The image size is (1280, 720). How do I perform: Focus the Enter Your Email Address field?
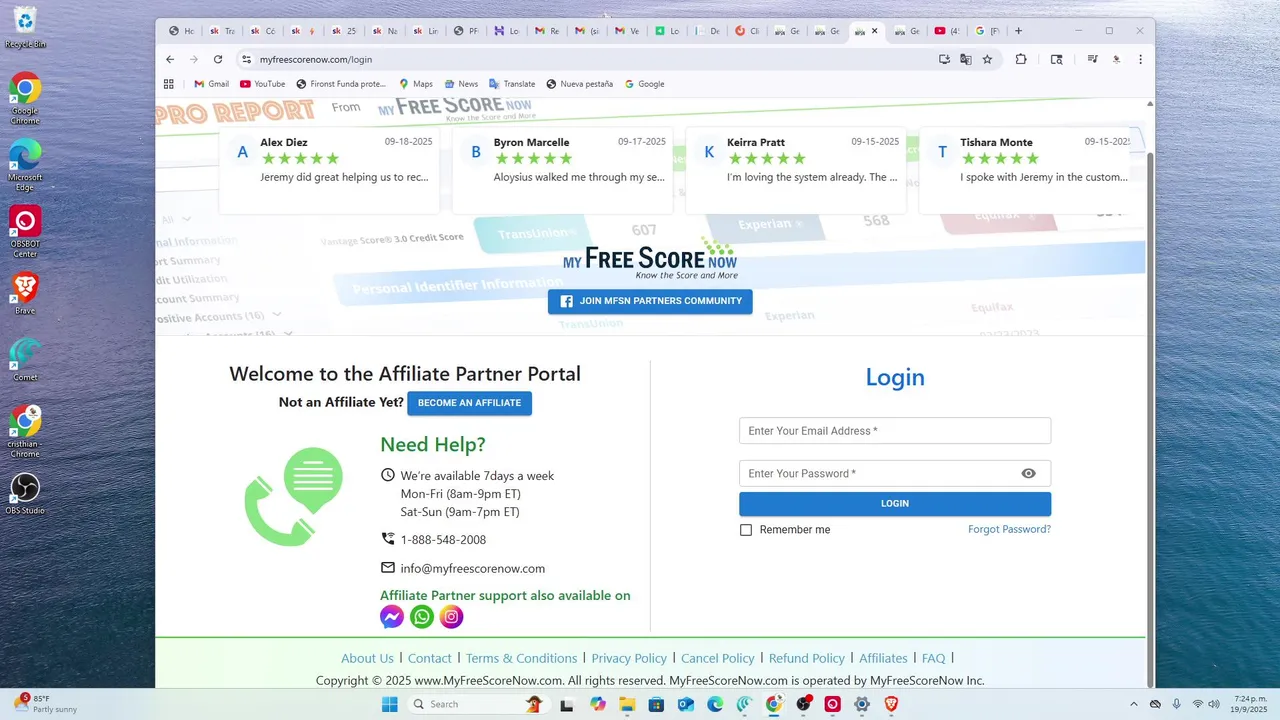click(895, 431)
